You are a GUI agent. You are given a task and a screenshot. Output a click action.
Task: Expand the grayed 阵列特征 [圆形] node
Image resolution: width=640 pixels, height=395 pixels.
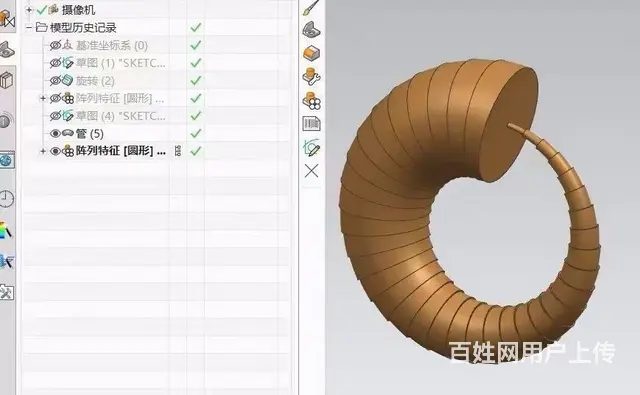[x=43, y=98]
